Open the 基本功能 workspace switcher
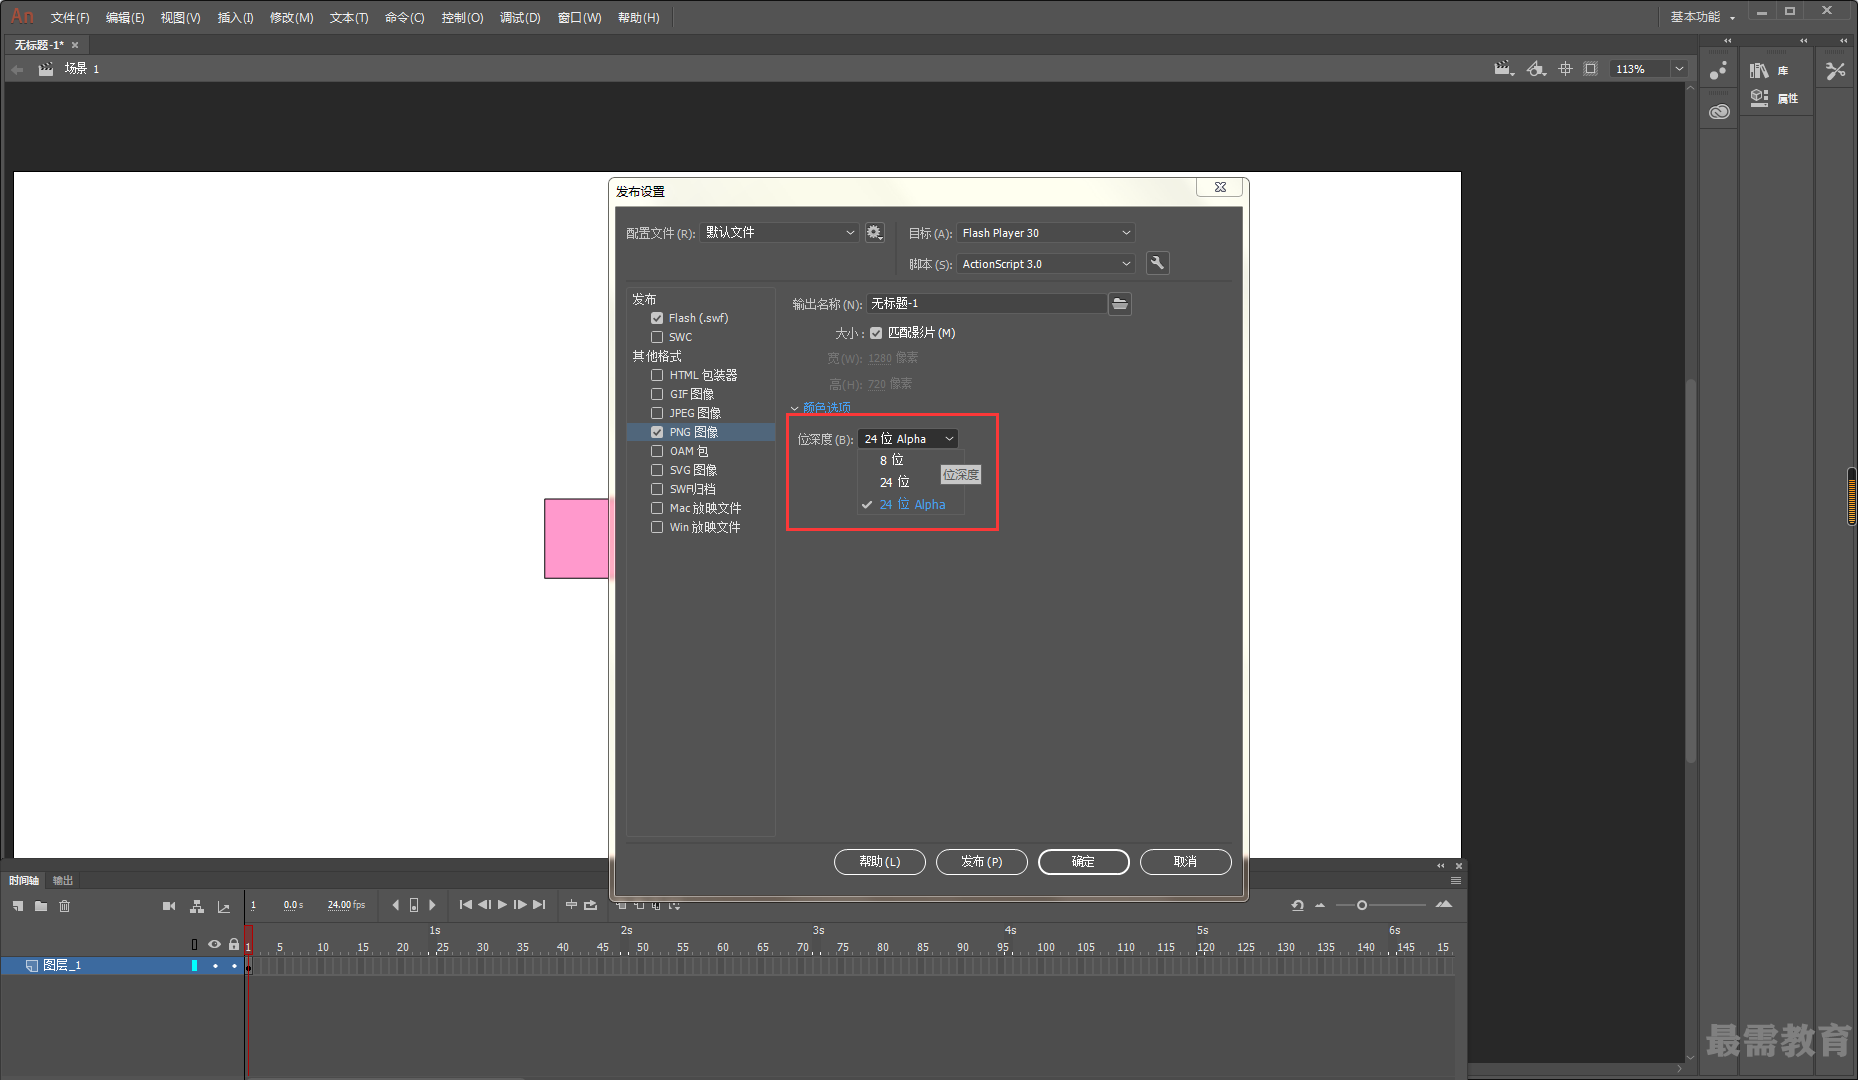The height and width of the screenshot is (1080, 1858). tap(1703, 17)
